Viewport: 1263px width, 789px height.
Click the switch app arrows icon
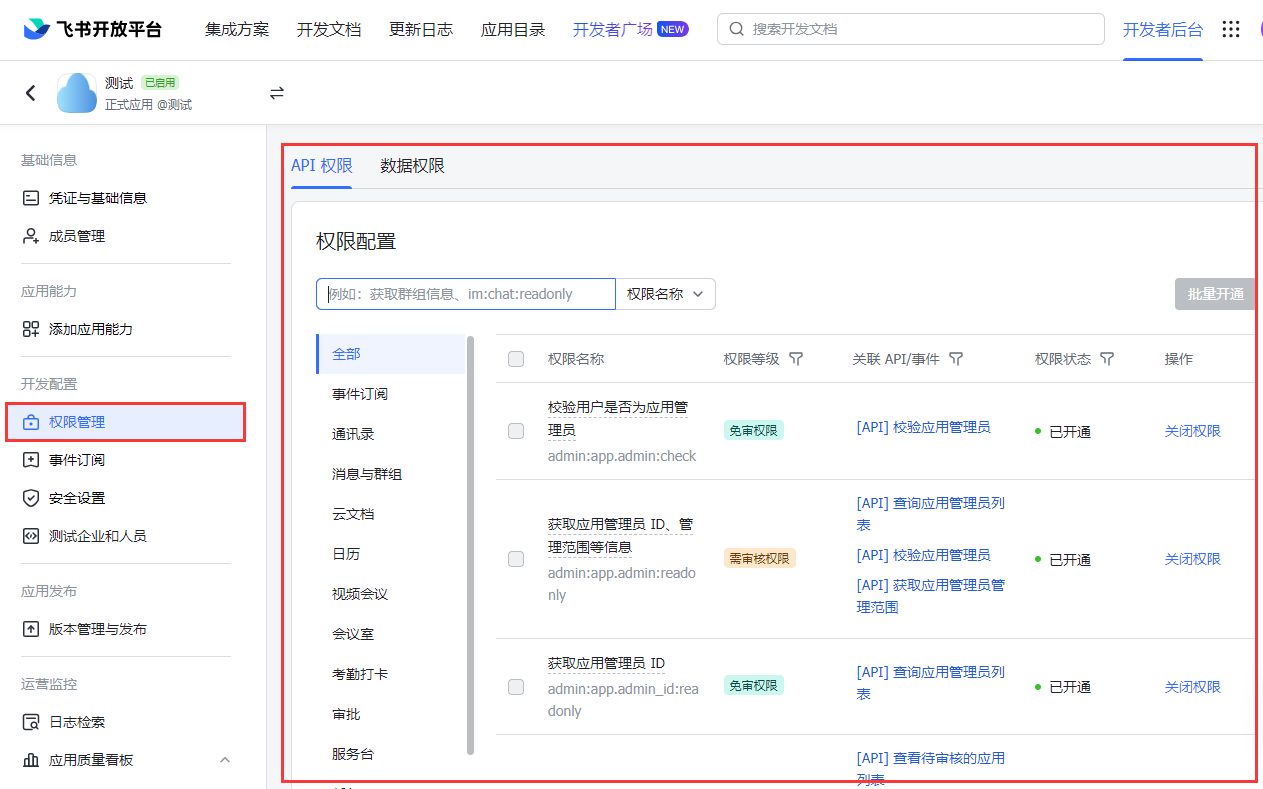(x=277, y=93)
